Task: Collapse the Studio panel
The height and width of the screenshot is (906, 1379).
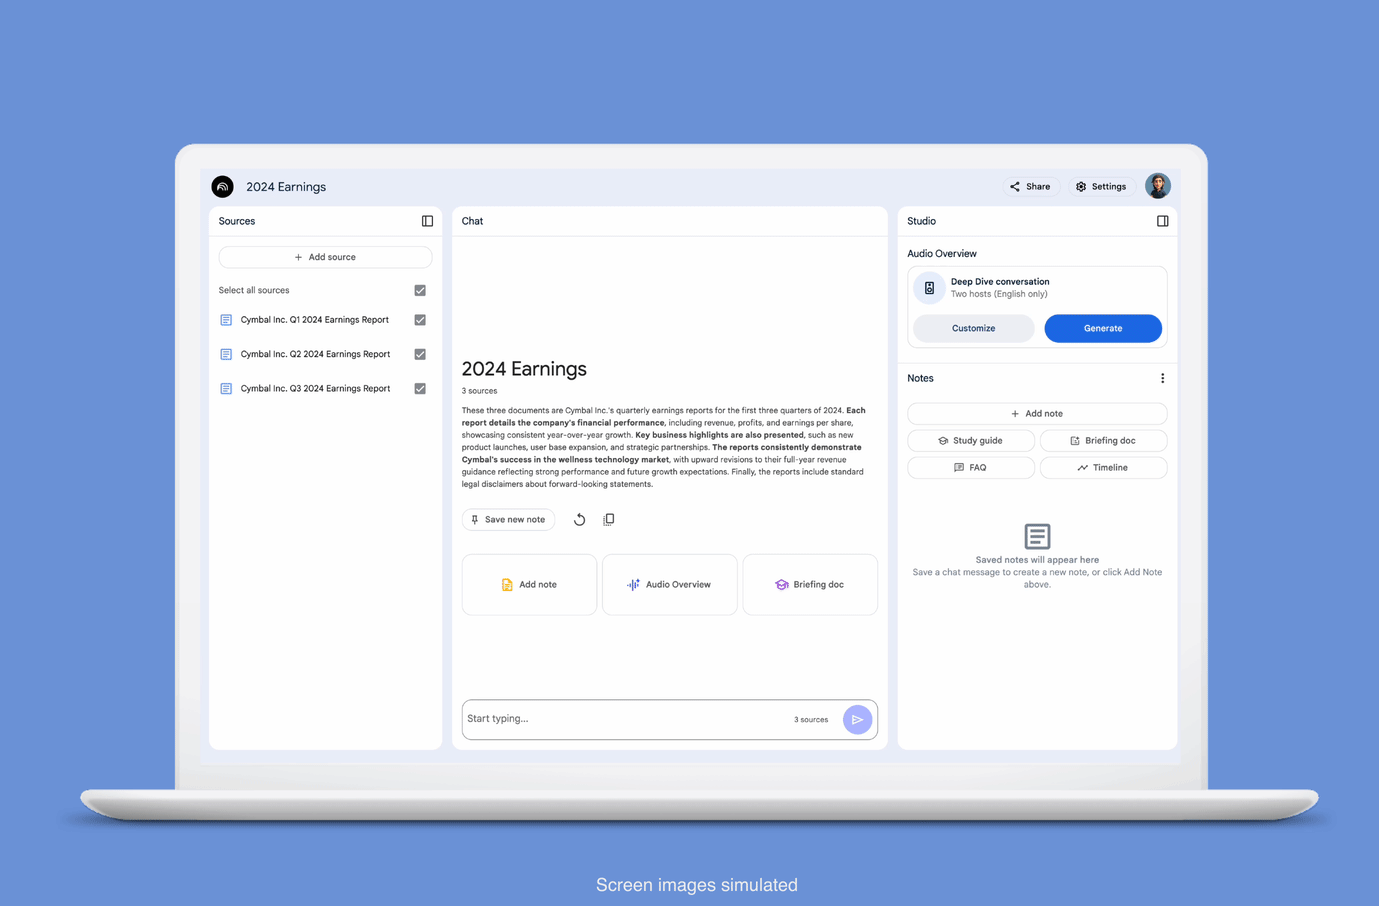Action: (x=1162, y=221)
